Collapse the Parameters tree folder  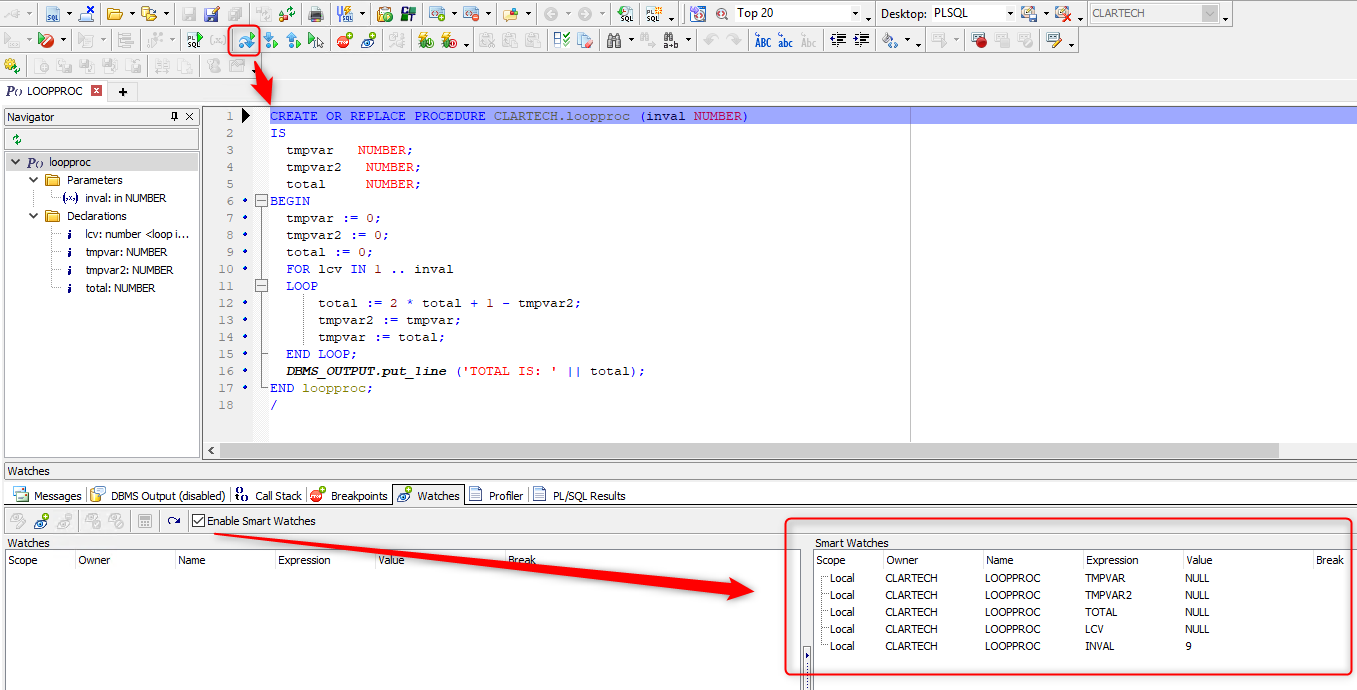click(x=34, y=180)
